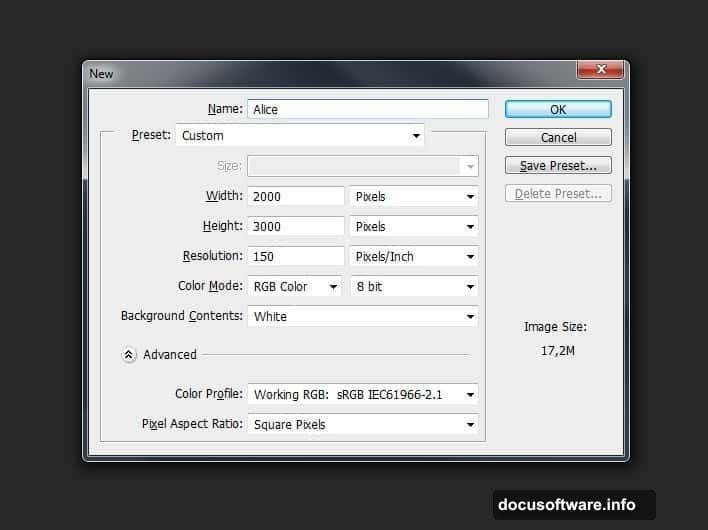
Task: Open the Height units dropdown
Action: pyautogui.click(x=413, y=227)
